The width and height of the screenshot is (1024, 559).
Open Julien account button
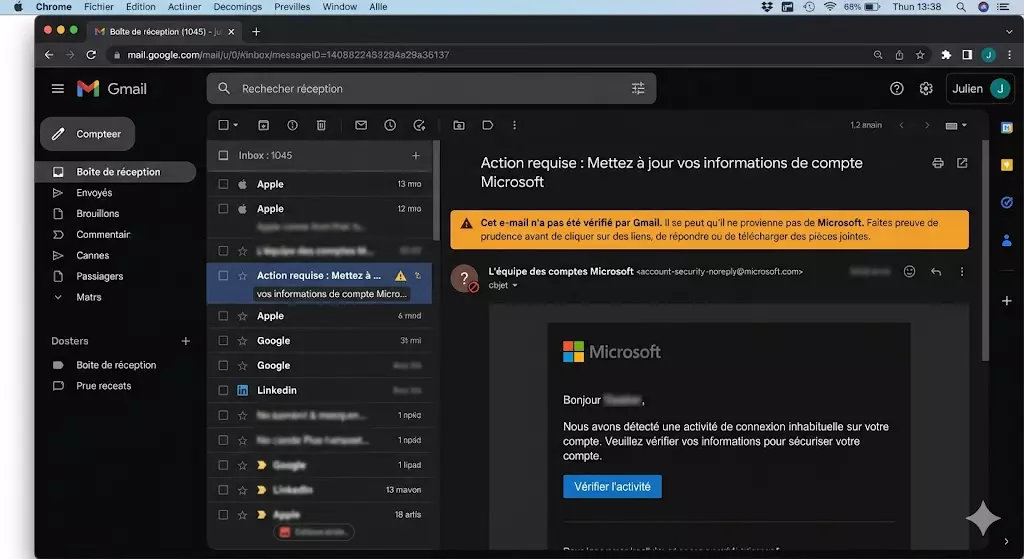(x=980, y=89)
